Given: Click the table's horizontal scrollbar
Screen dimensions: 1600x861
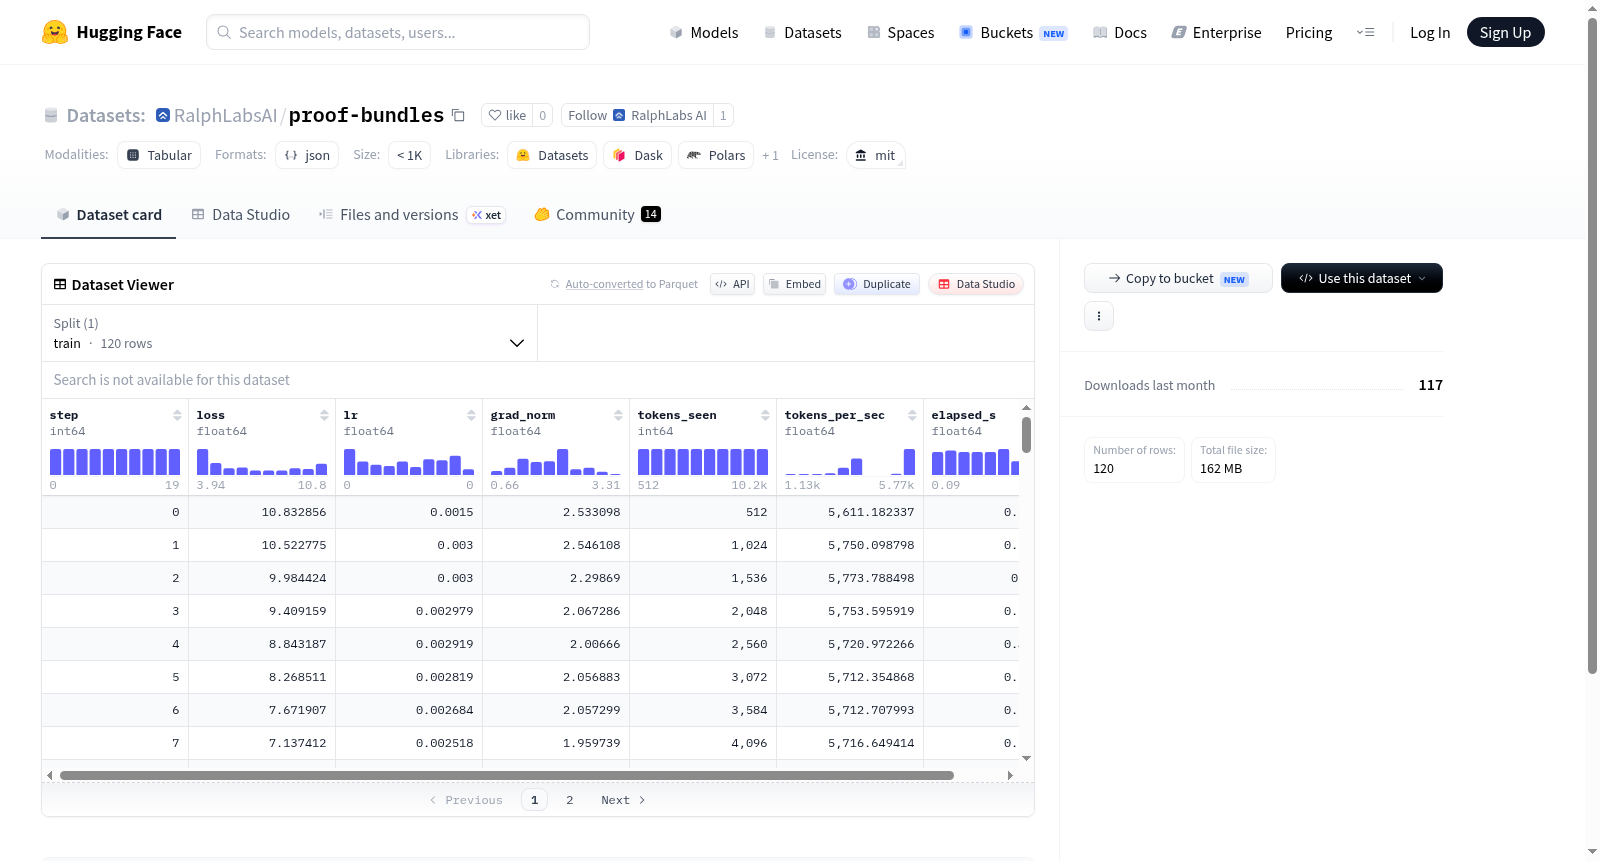Looking at the screenshot, I should [x=506, y=775].
